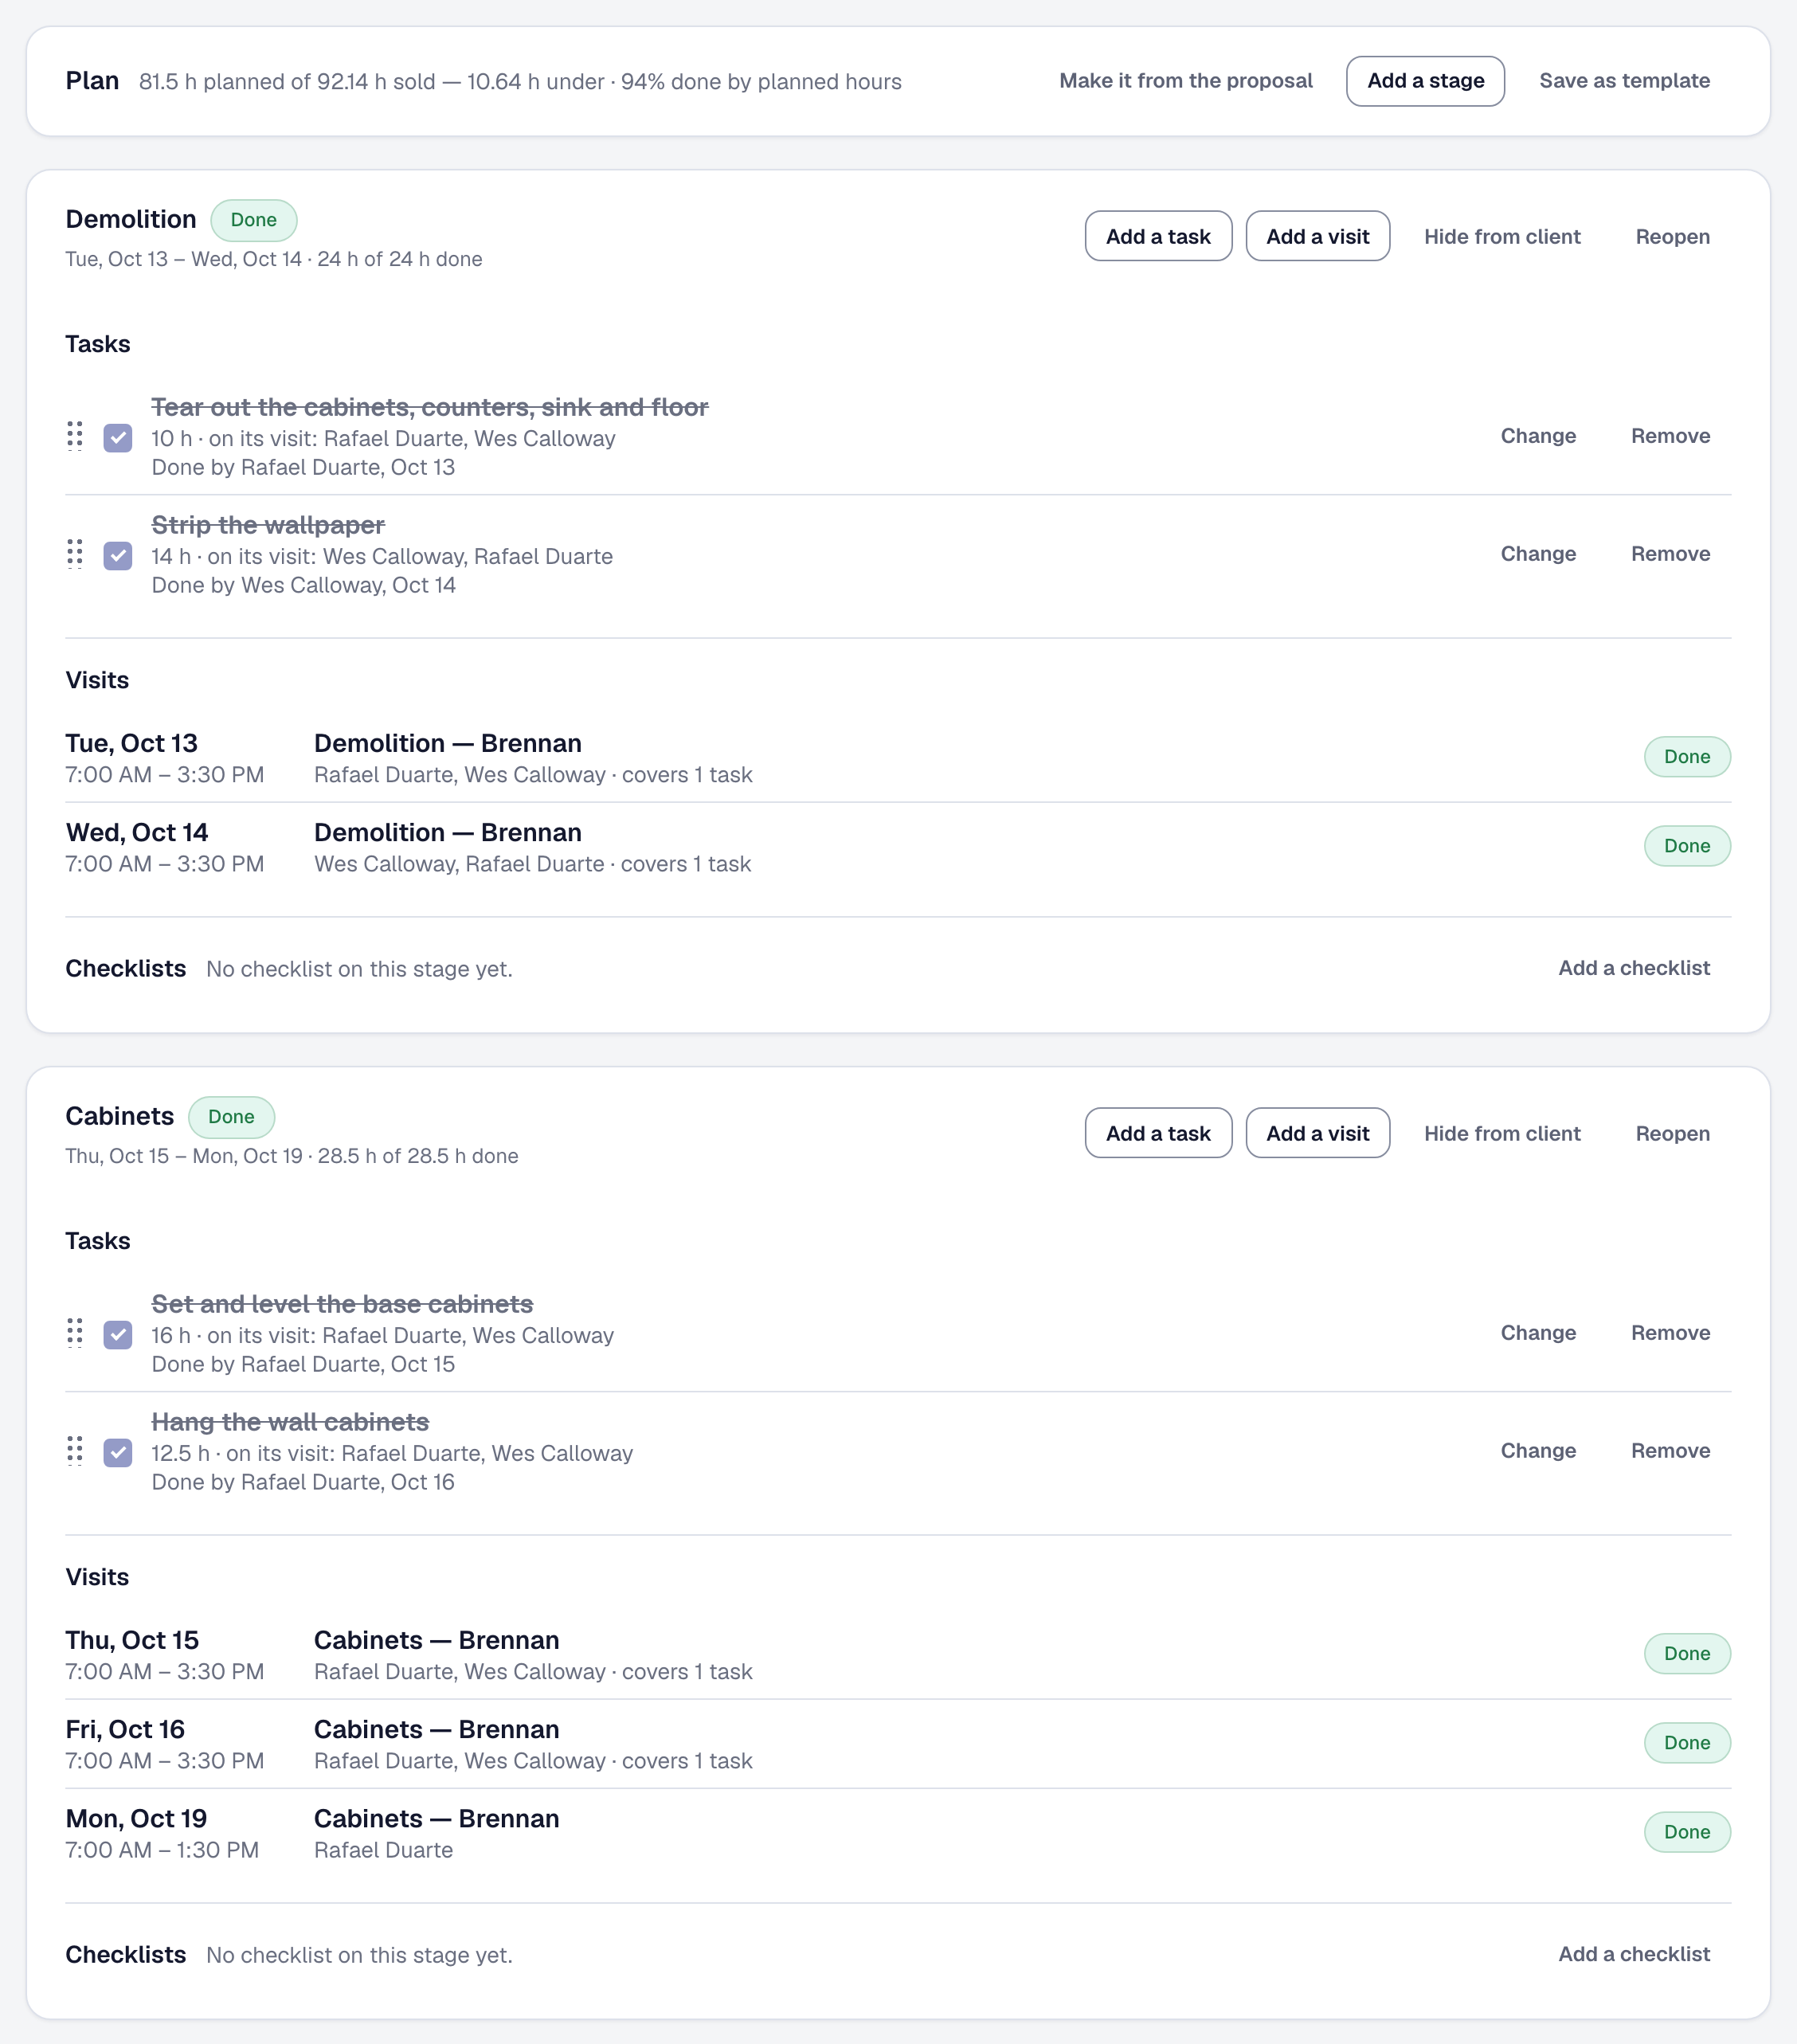Screen dimensions: 1797x2044
Task: Add a task to Cabinets stage
Action: 1158,1133
